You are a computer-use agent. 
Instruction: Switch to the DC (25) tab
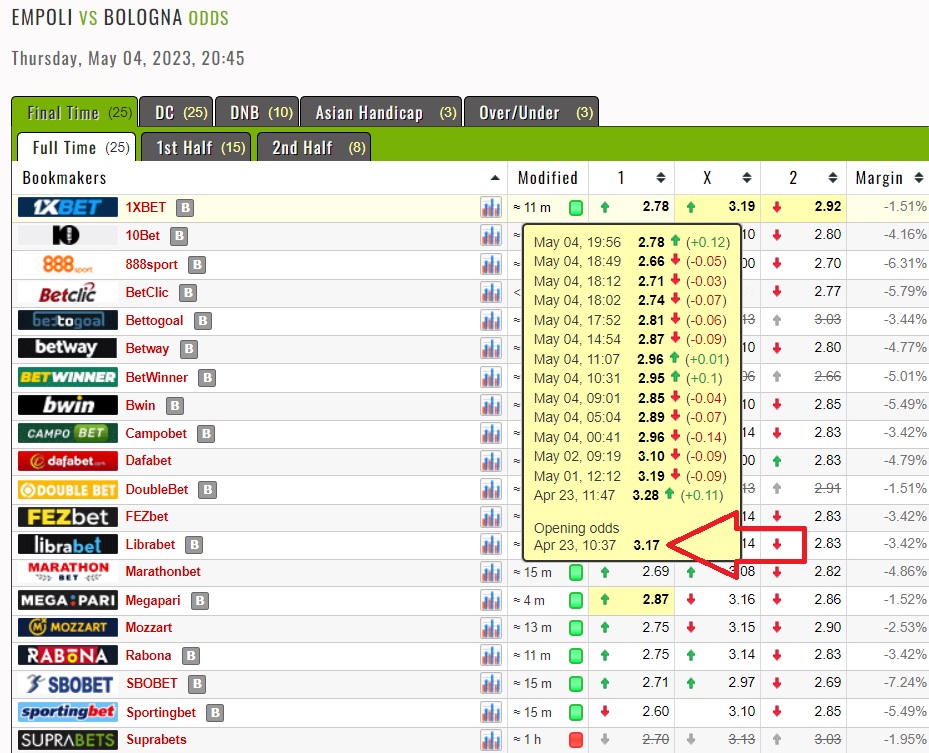click(x=177, y=113)
